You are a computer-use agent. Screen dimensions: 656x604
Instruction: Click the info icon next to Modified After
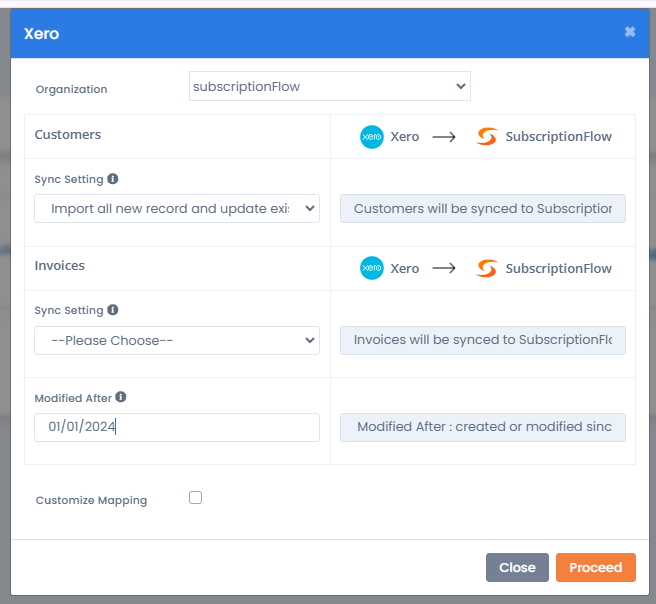(x=120, y=397)
